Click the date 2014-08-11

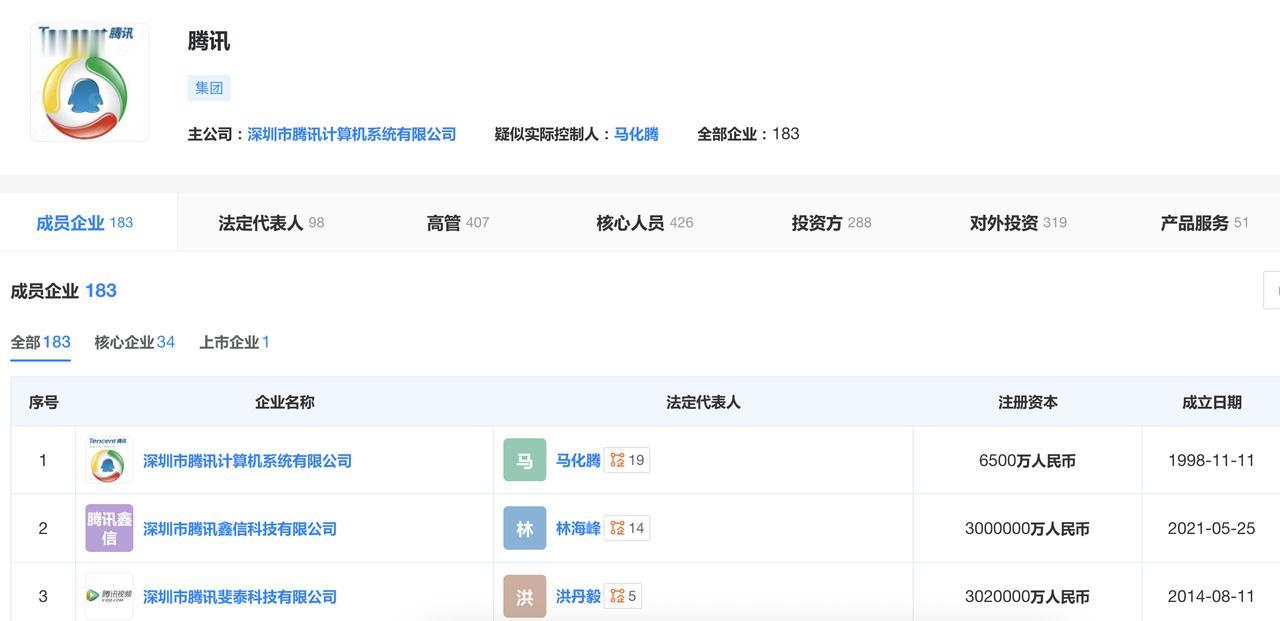click(1211, 597)
